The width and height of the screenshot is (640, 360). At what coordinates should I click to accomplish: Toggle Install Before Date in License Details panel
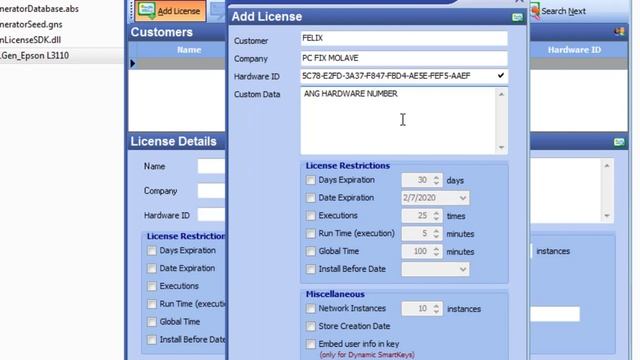tap(152, 340)
